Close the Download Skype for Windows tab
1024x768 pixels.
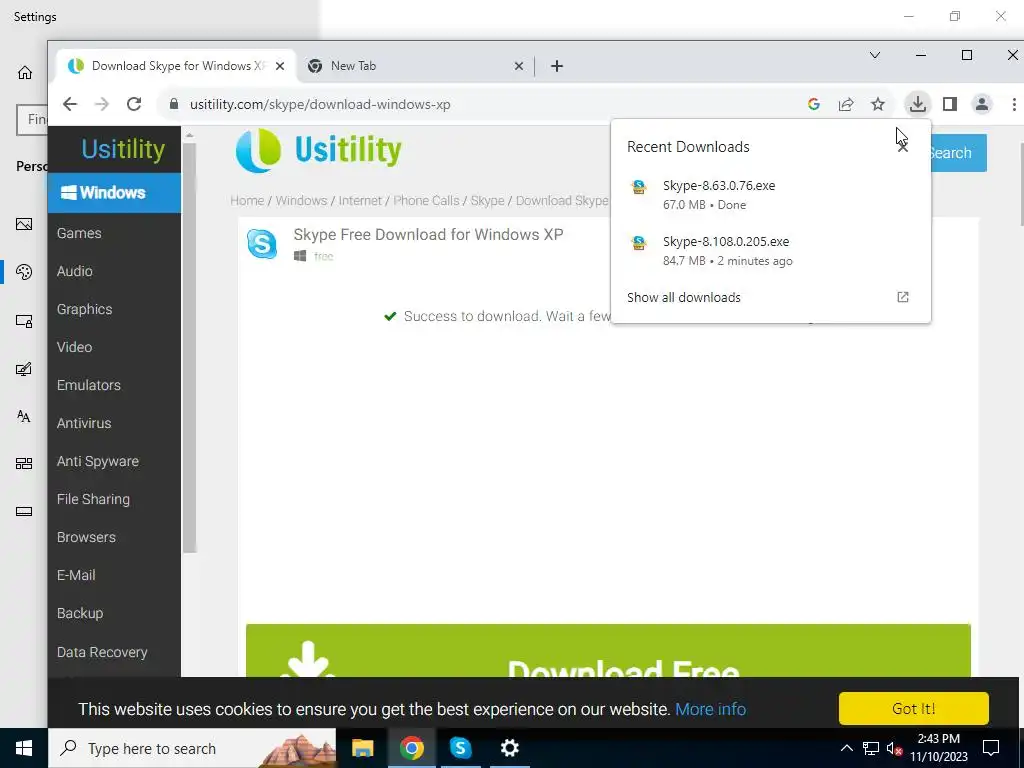280,66
